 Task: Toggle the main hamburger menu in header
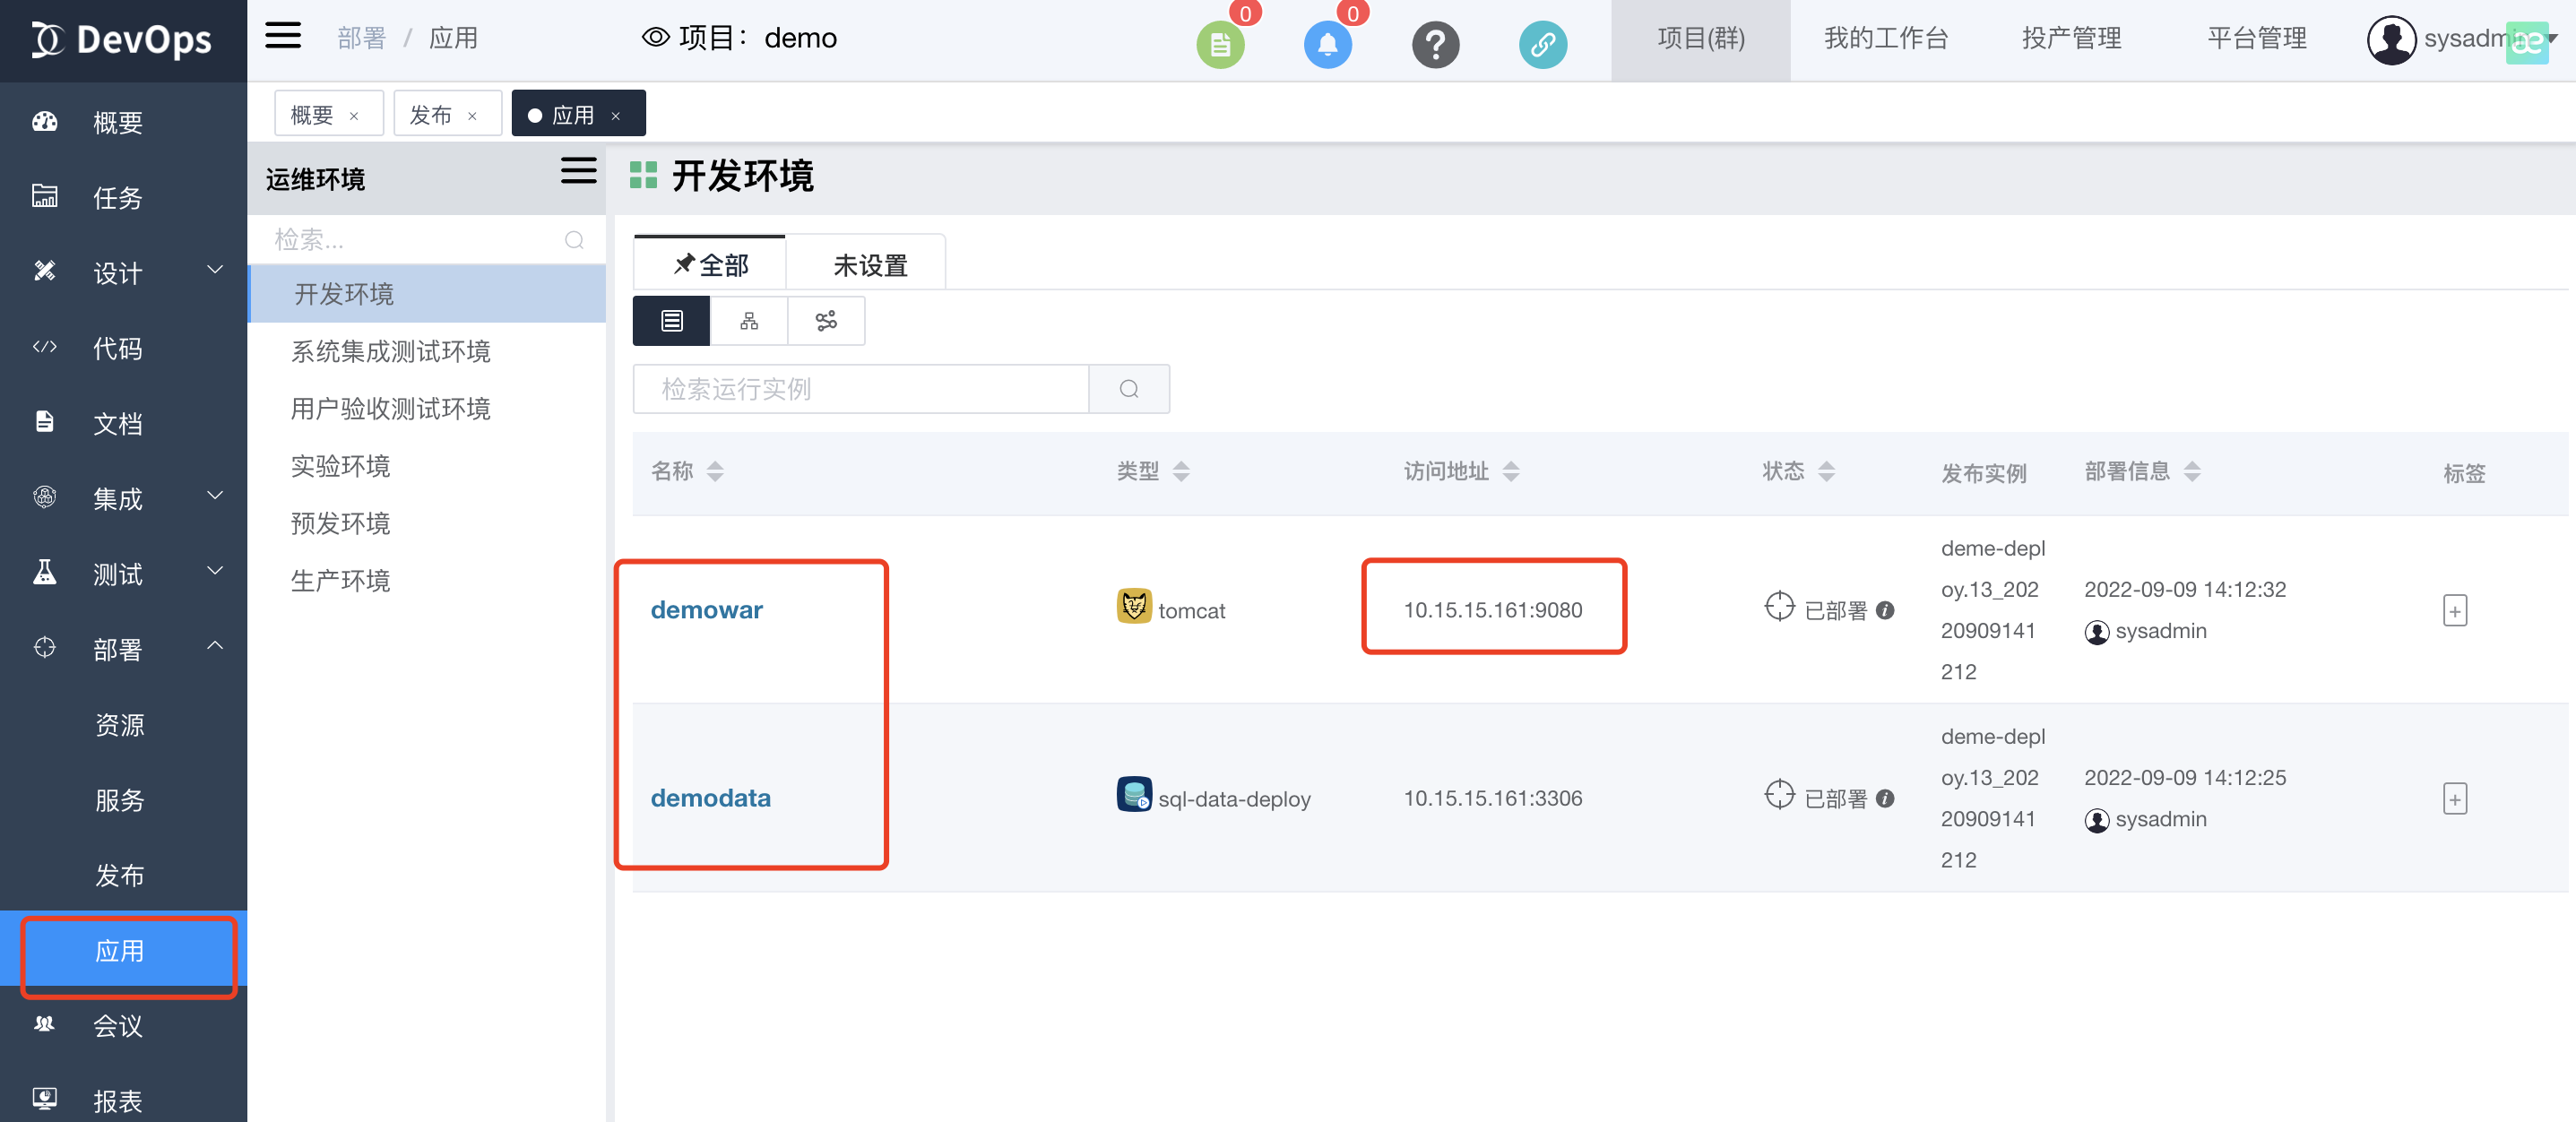coord(283,37)
